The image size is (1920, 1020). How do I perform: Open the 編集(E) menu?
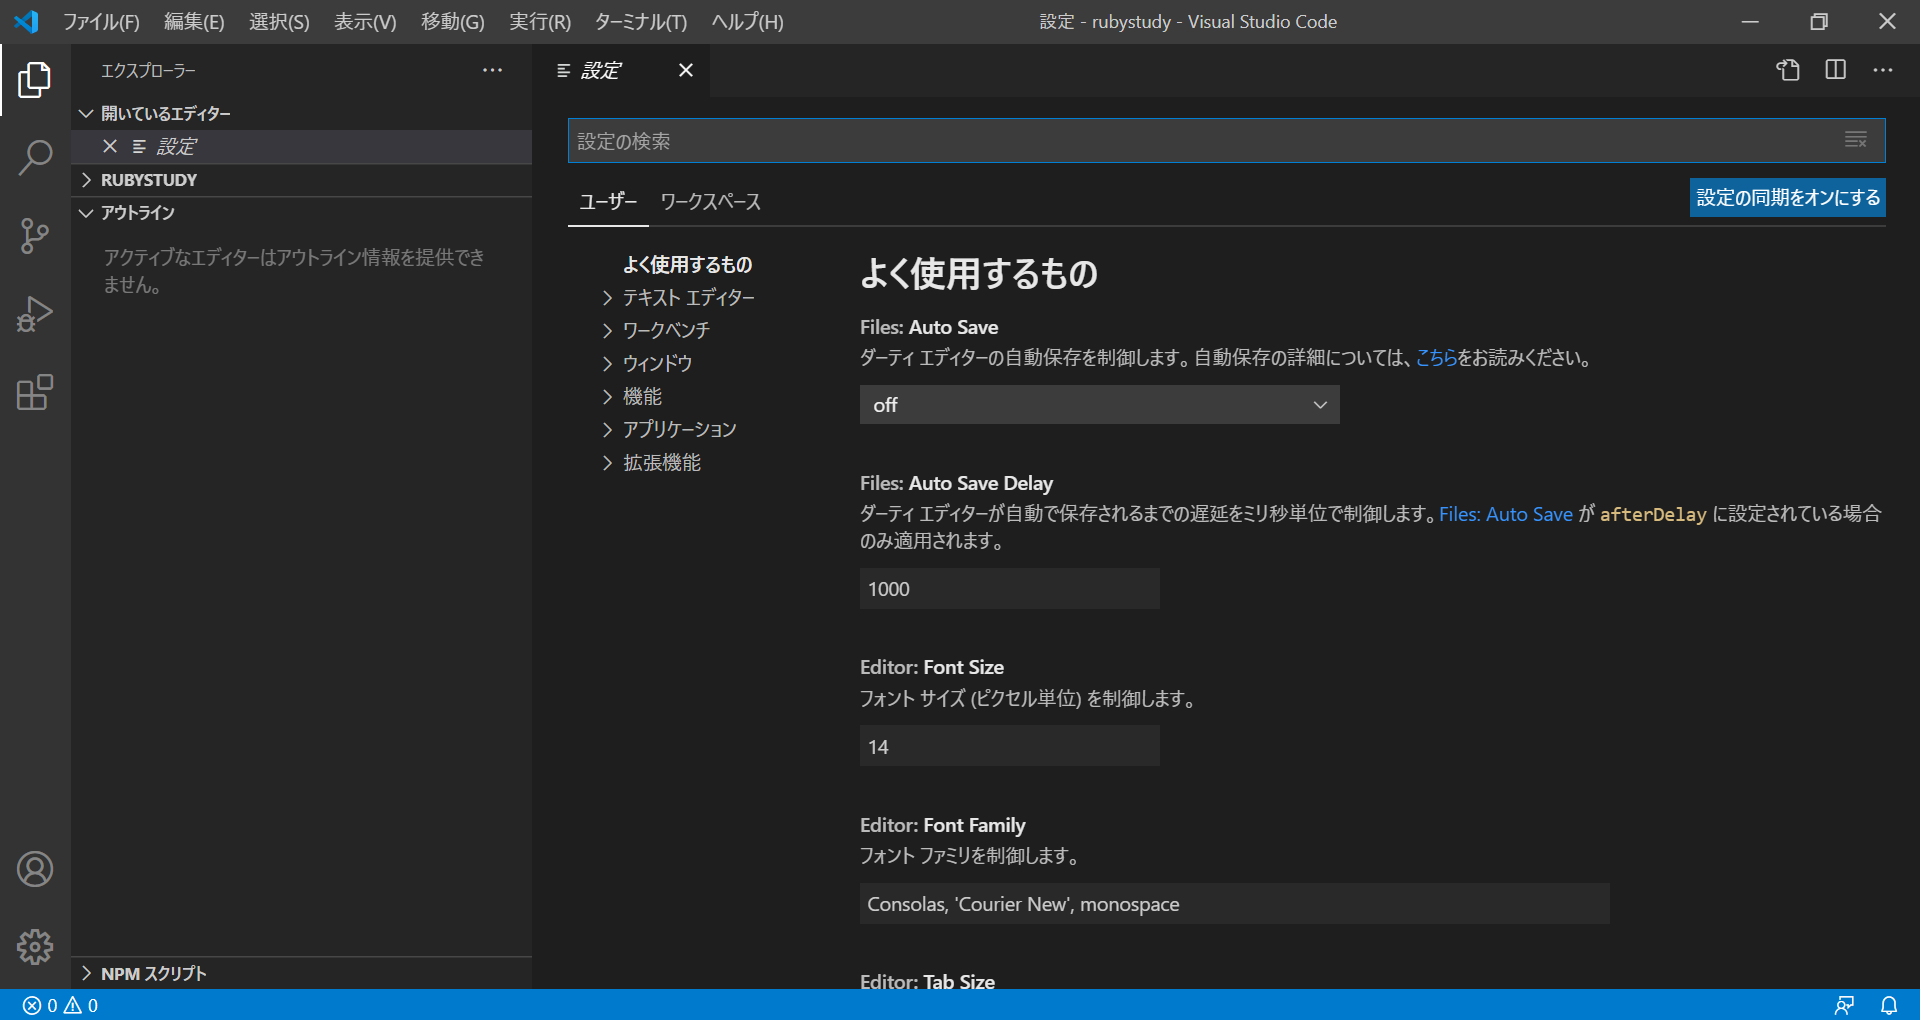pyautogui.click(x=194, y=21)
